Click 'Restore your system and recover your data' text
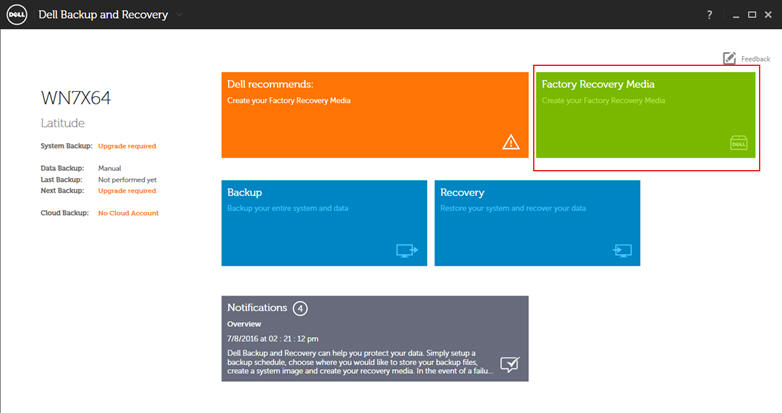782x413 pixels. coord(513,208)
